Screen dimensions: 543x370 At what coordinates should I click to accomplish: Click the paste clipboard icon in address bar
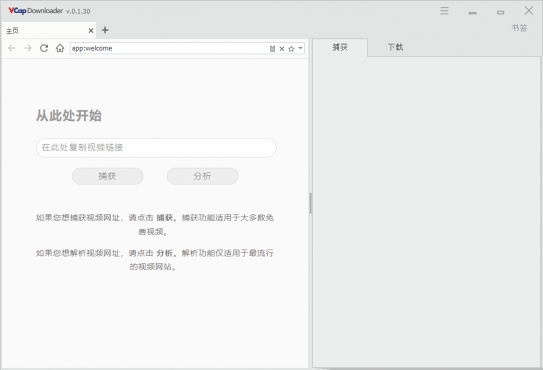(272, 49)
